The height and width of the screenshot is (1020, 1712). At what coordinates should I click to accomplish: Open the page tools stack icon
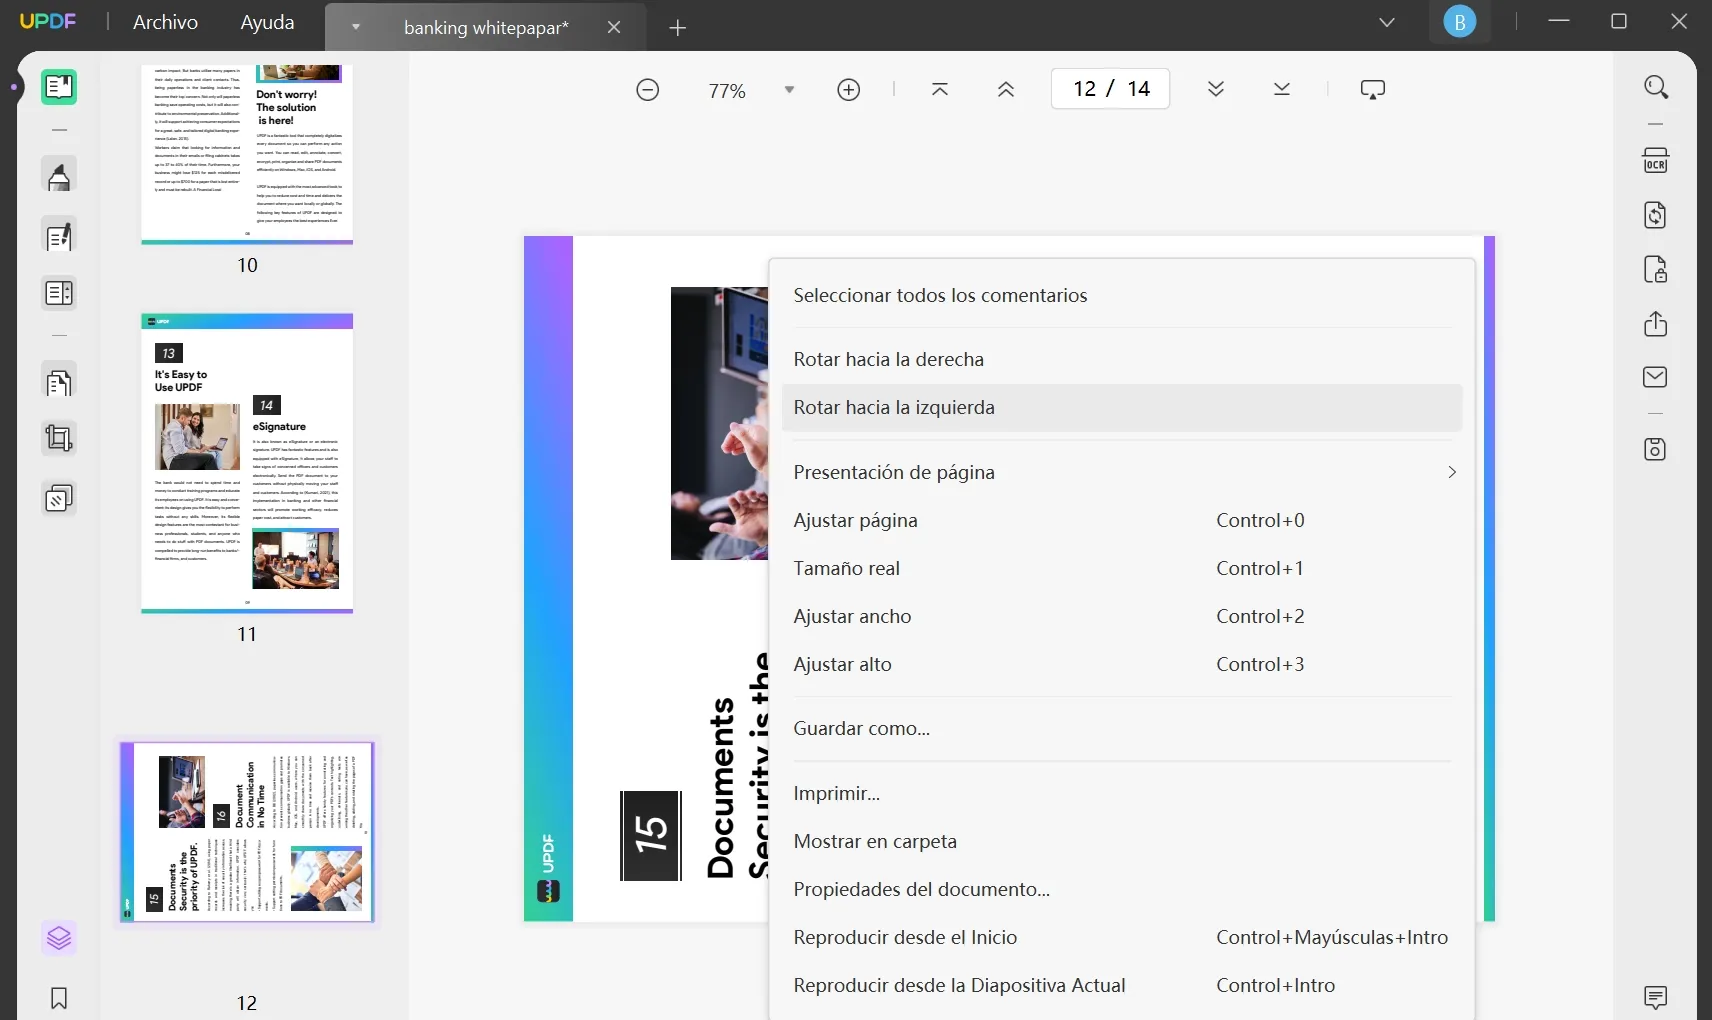click(x=59, y=498)
